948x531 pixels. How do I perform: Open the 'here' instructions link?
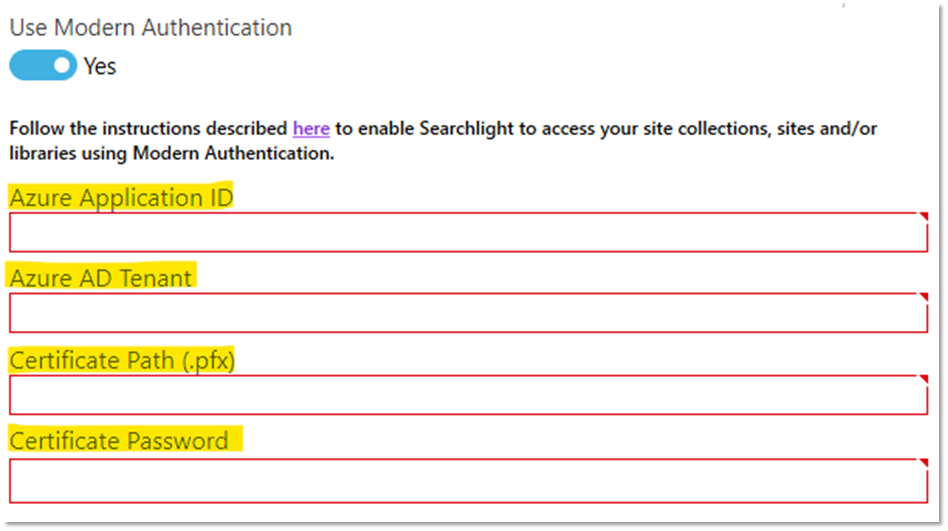tap(311, 129)
